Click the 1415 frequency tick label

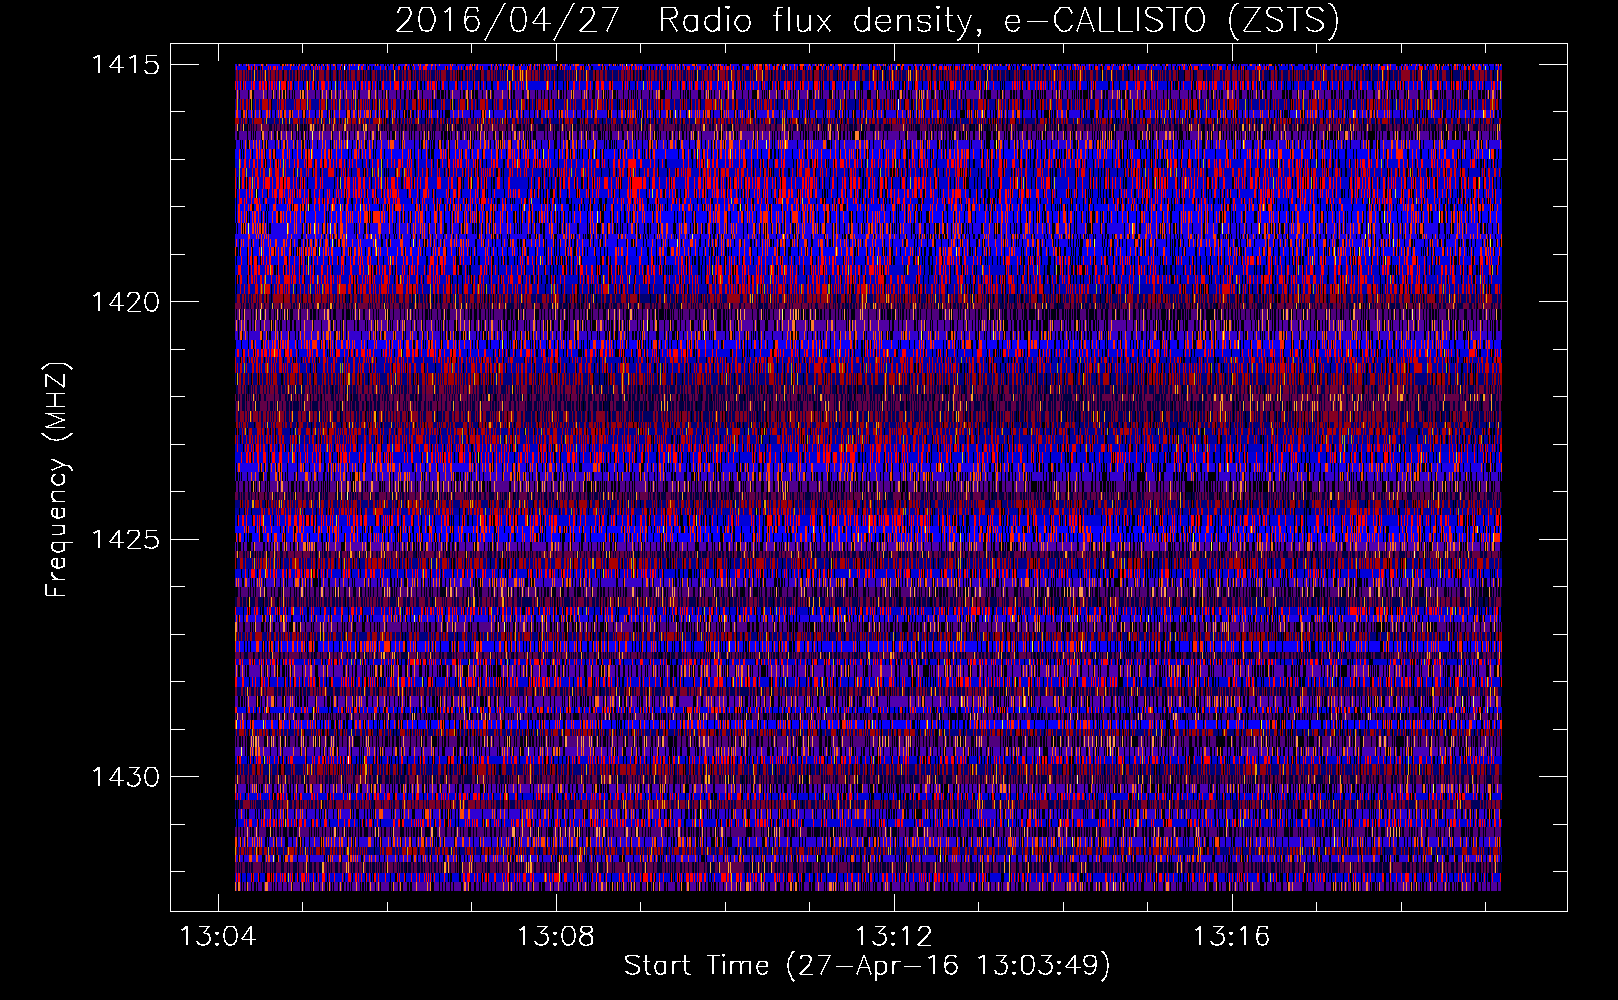coord(126,65)
